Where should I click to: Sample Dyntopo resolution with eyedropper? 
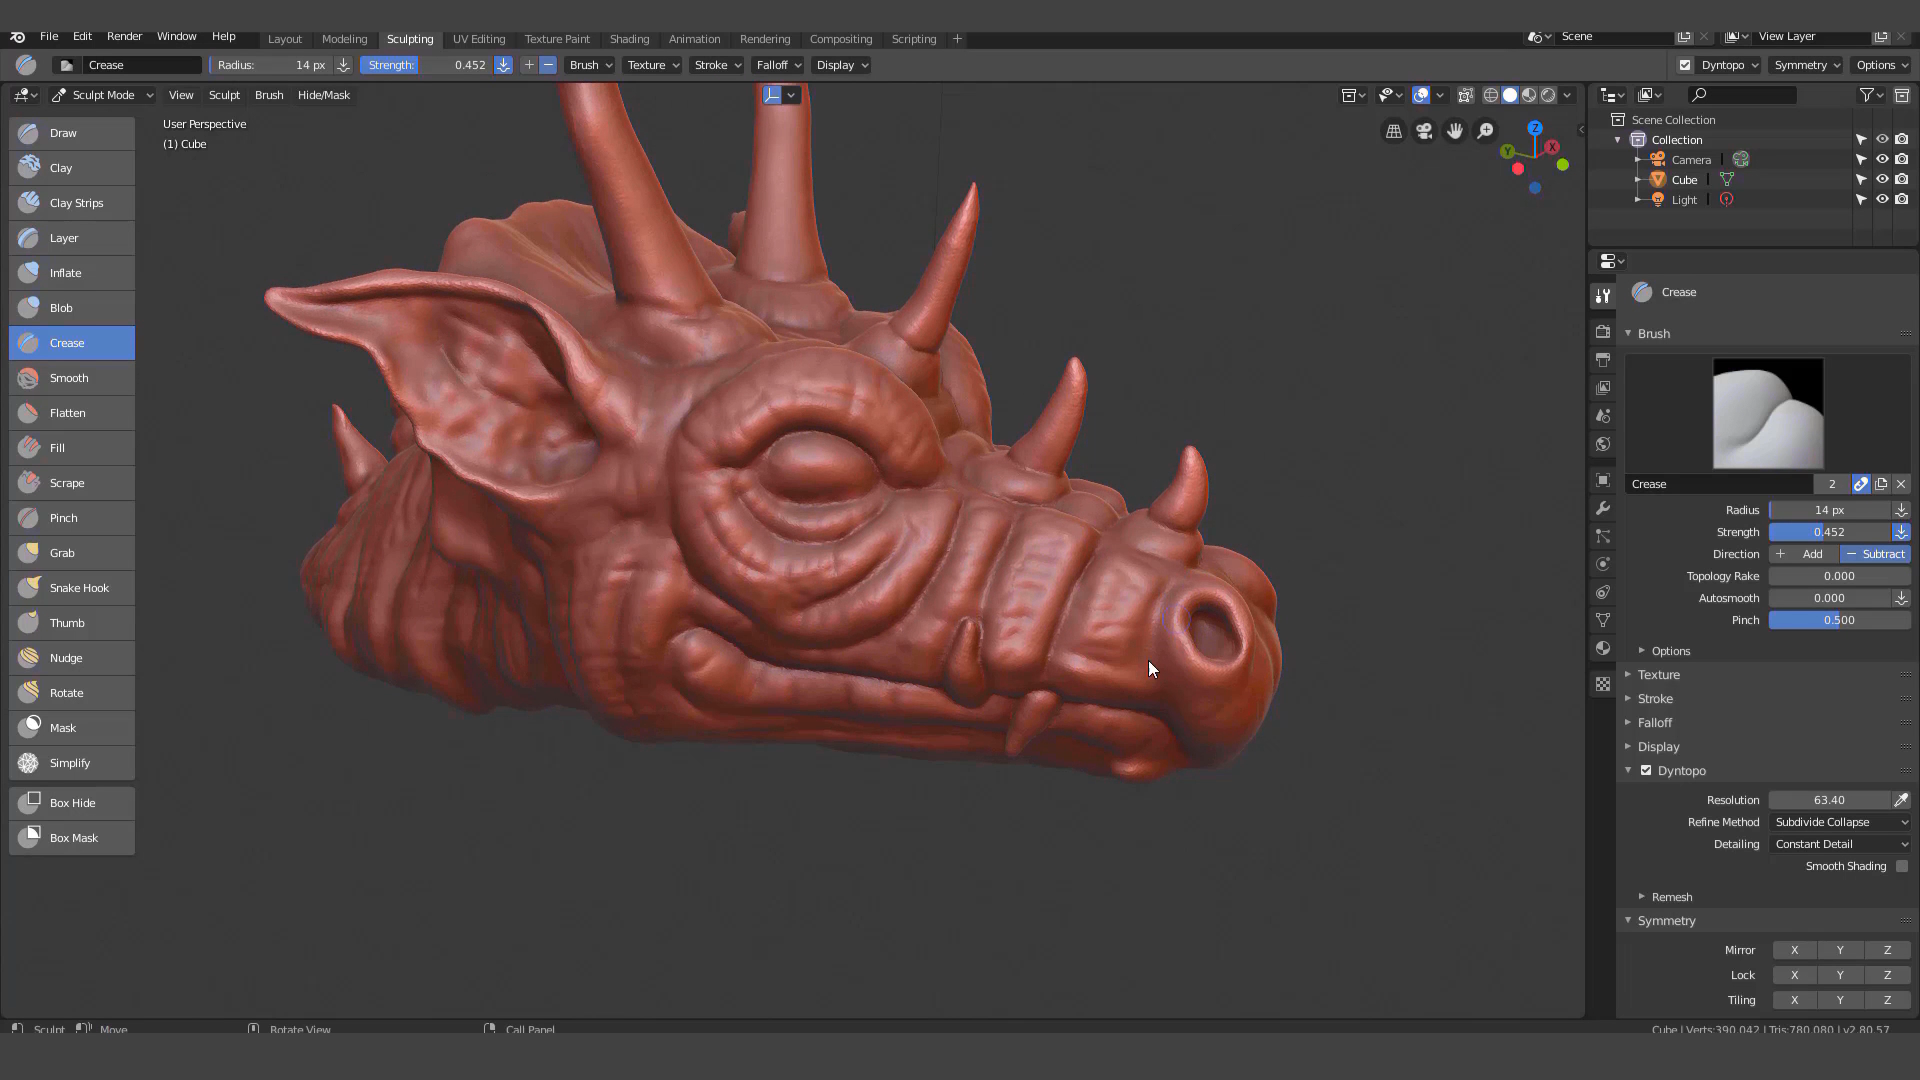[1901, 800]
